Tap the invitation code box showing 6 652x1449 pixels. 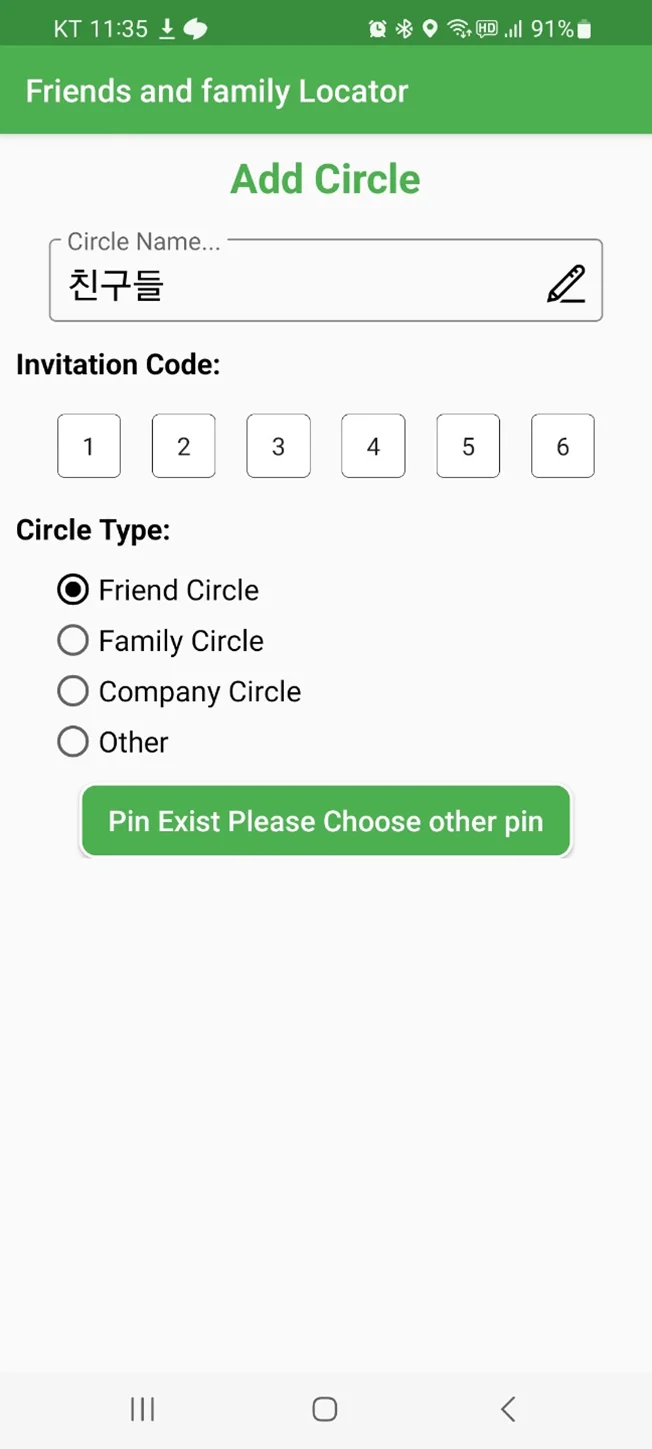(562, 446)
